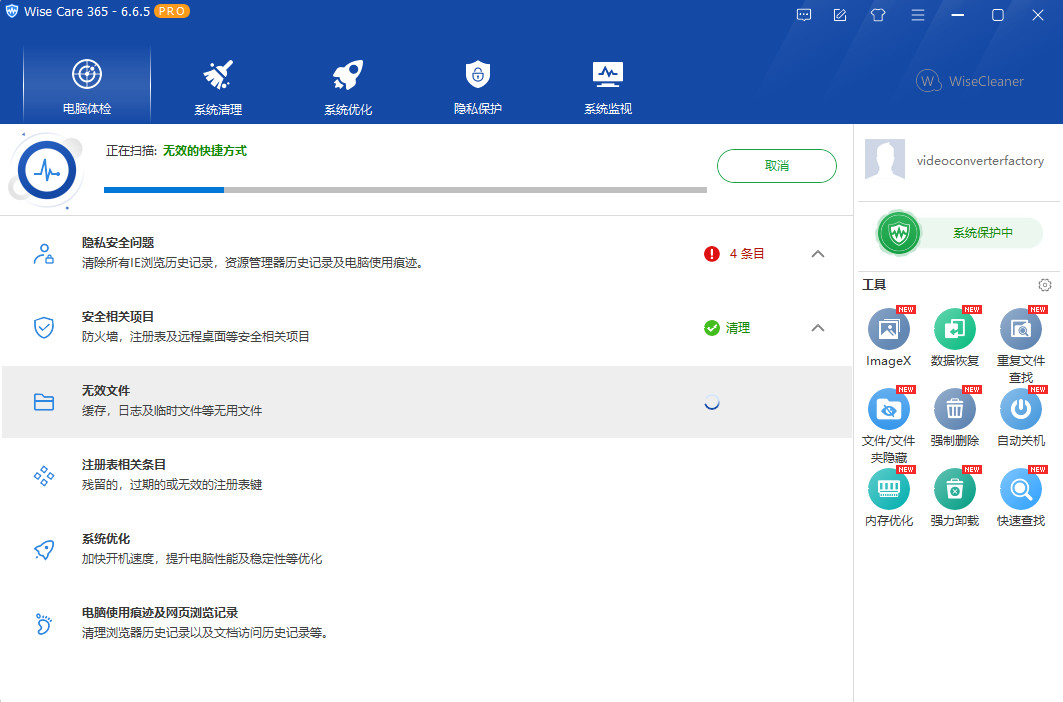The image size is (1063, 702).
Task: Launch the 内存优化 memory optimizer
Action: [888, 490]
